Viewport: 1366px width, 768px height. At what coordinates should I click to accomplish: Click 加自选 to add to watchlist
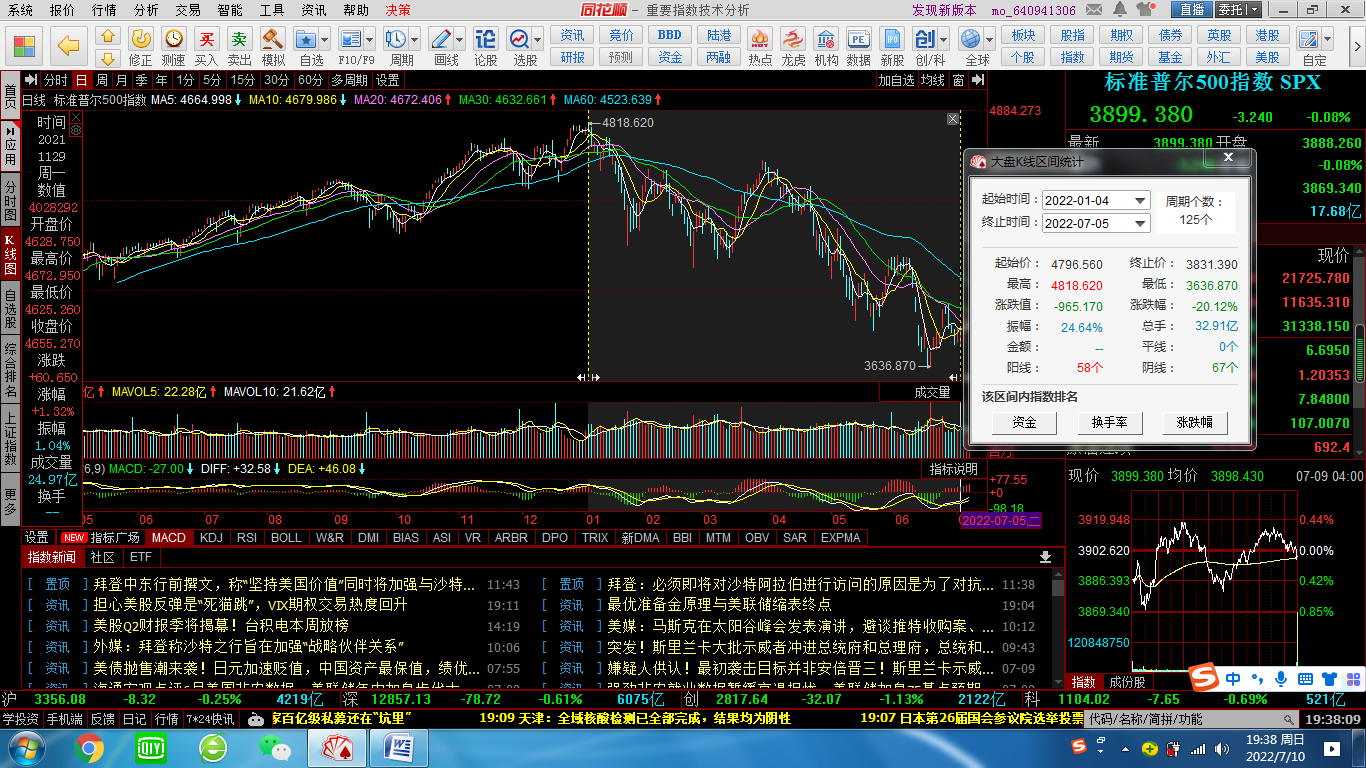click(895, 80)
